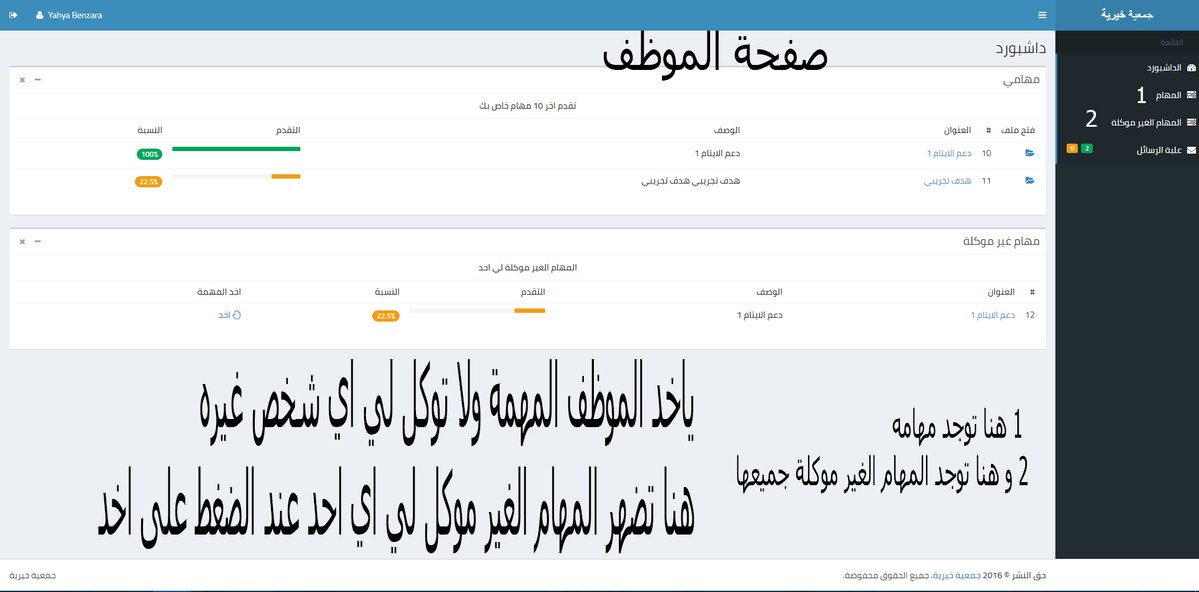This screenshot has height=592, width=1199.
Task: Click the description هدف تجريبي هدف تجريبي
Action: (690, 181)
